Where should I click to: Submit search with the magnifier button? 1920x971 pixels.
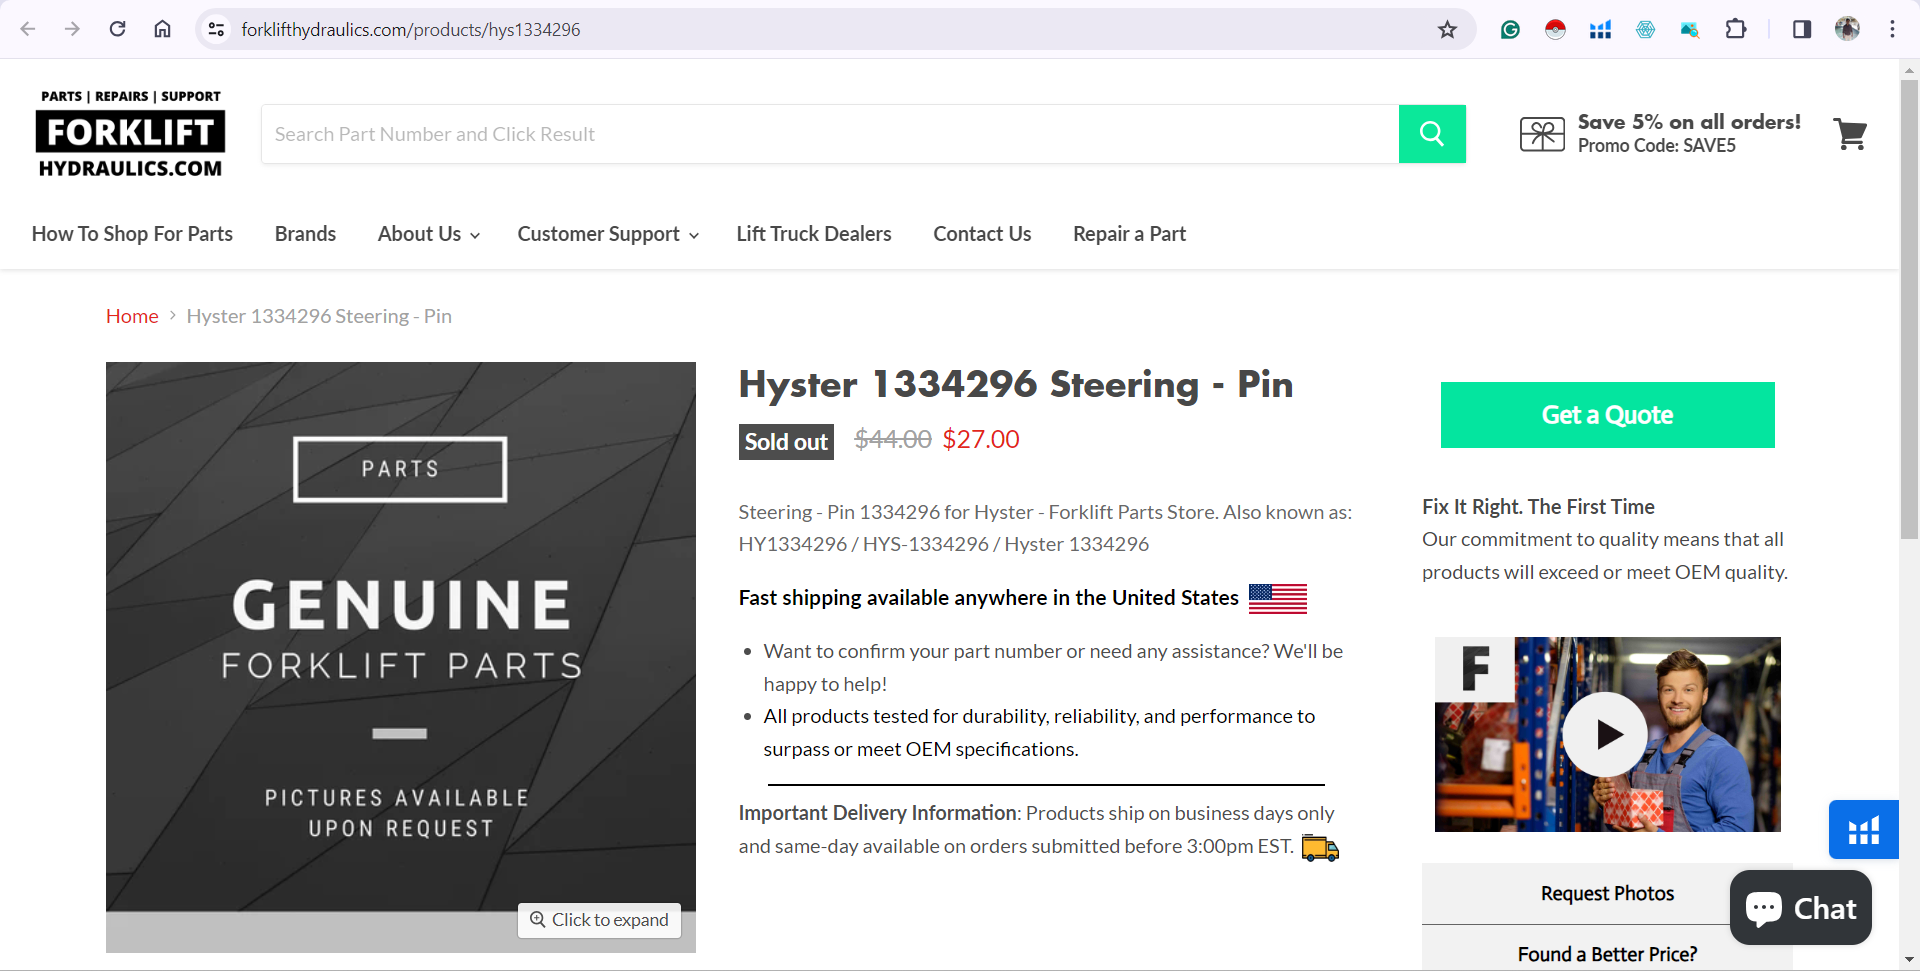click(x=1432, y=134)
